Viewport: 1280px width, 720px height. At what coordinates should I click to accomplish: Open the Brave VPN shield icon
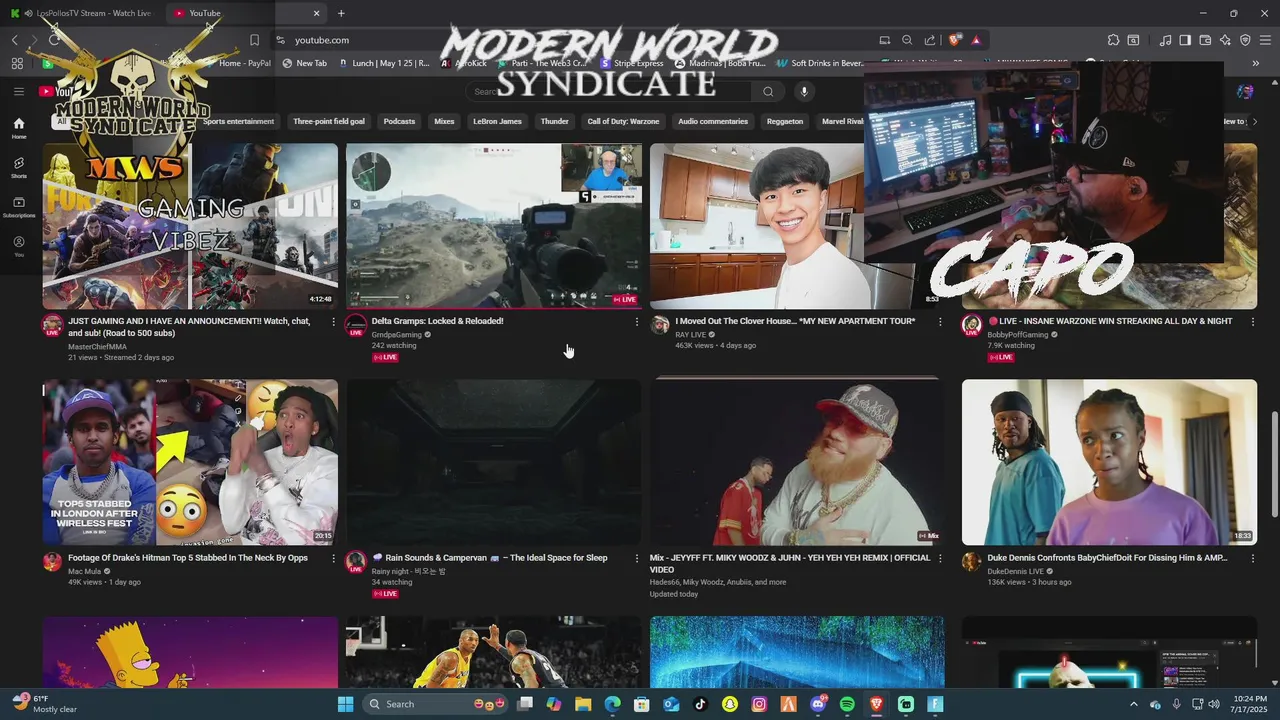click(x=1245, y=40)
